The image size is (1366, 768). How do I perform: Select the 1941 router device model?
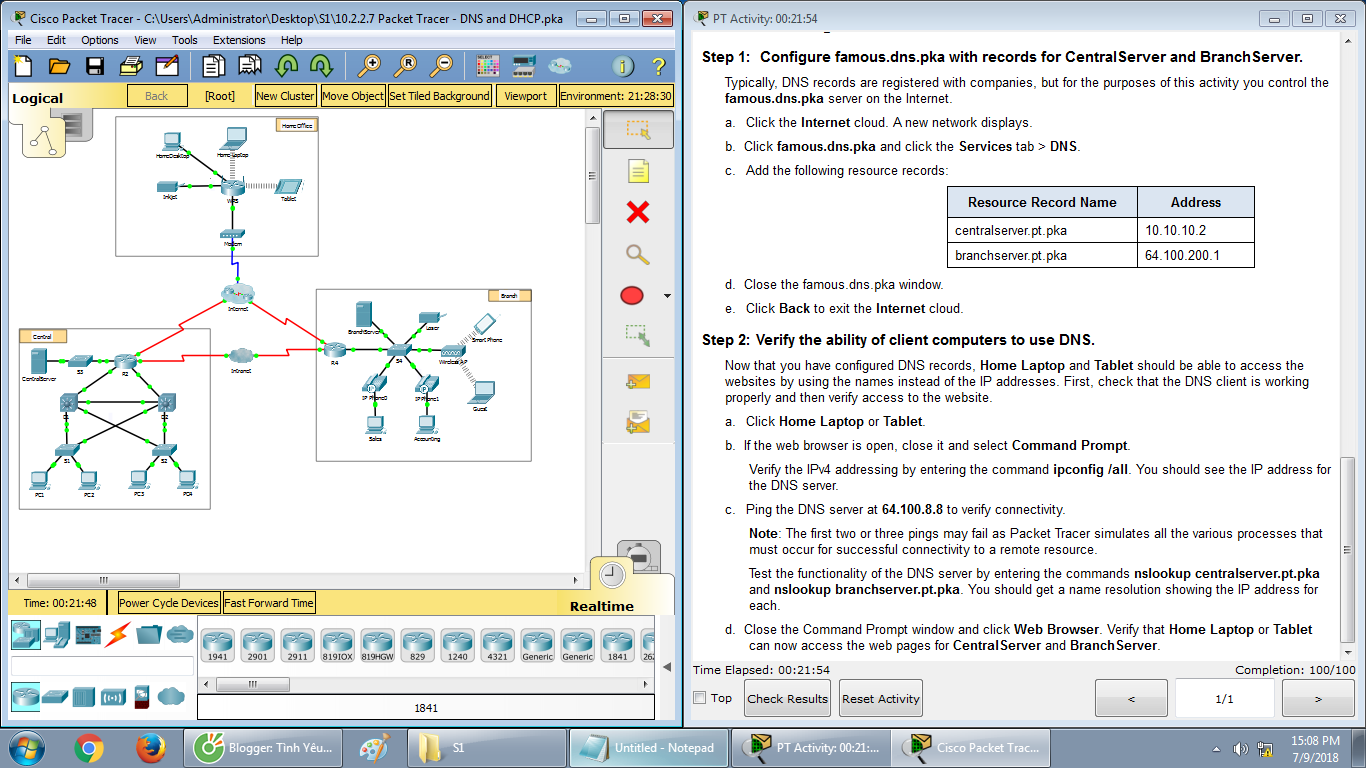click(x=218, y=644)
